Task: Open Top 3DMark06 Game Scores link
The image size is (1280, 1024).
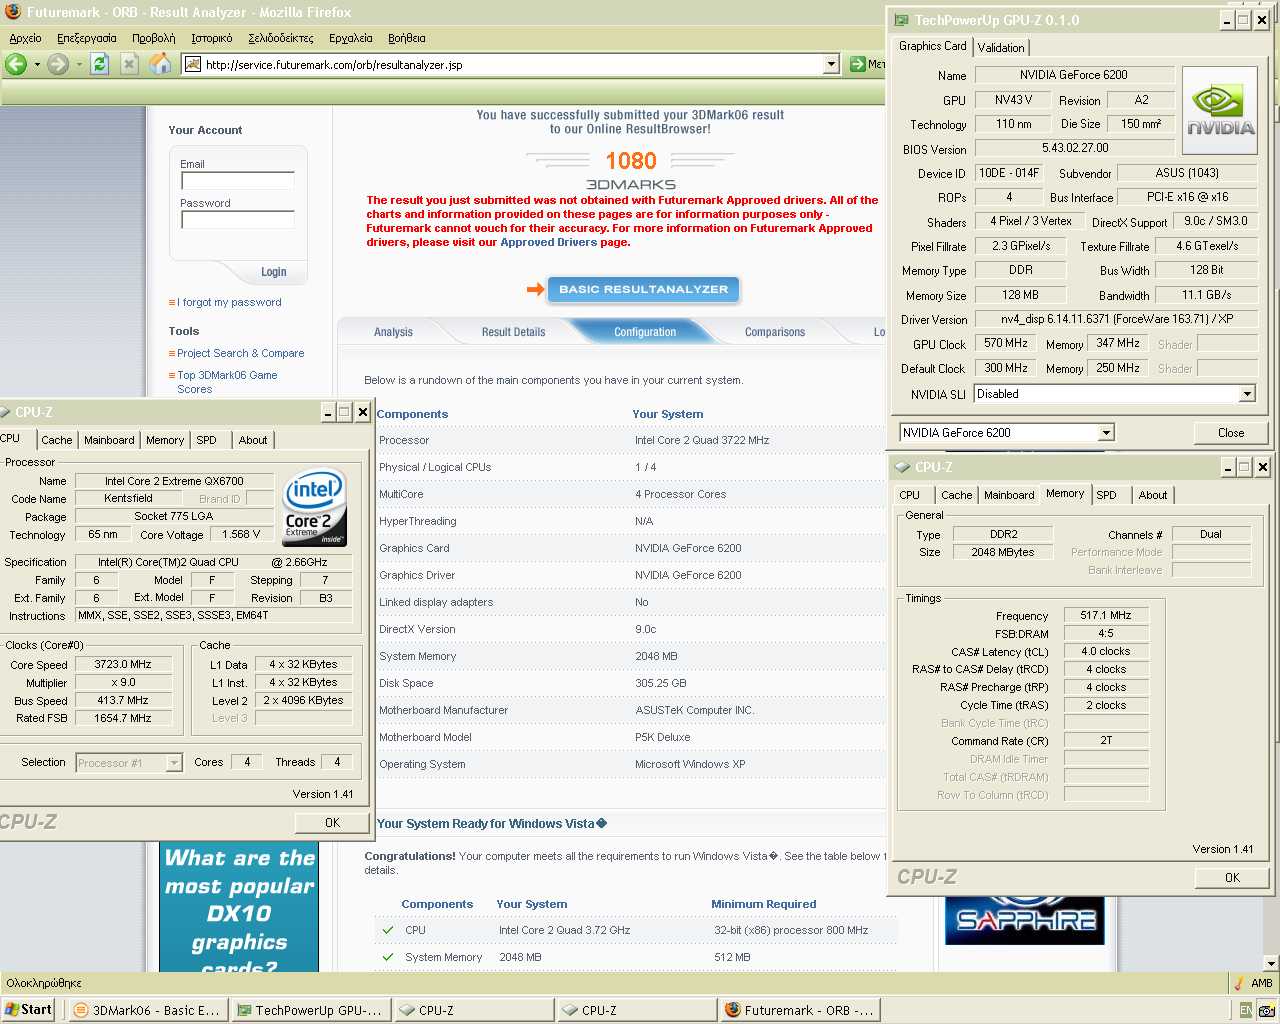Action: (227, 382)
